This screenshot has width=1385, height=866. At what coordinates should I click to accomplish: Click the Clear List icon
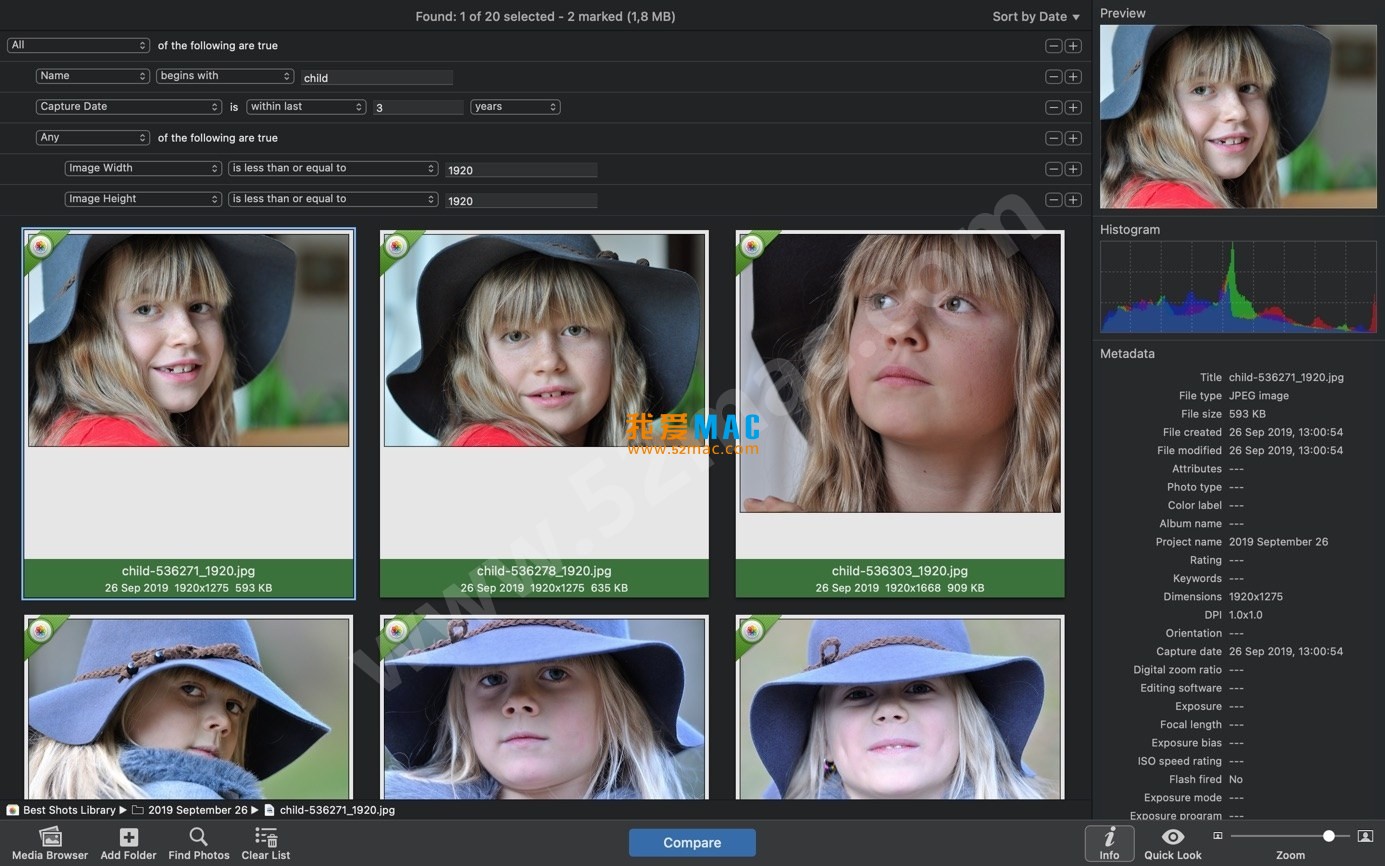pos(266,838)
